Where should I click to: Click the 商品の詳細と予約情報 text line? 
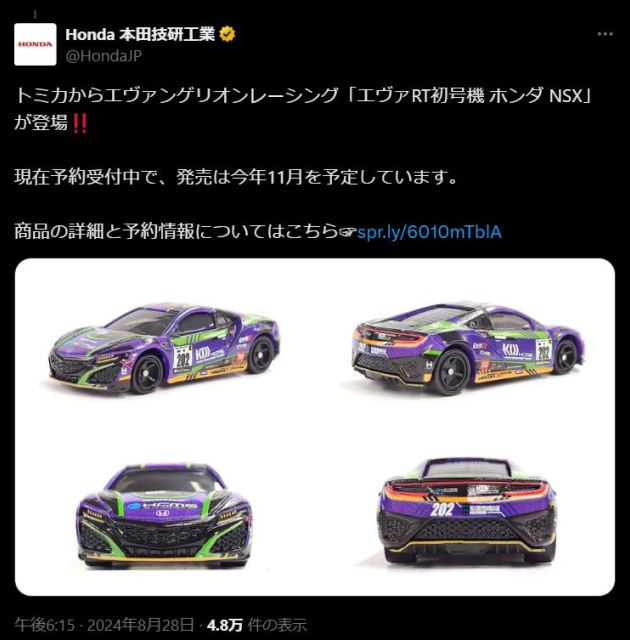(176, 231)
